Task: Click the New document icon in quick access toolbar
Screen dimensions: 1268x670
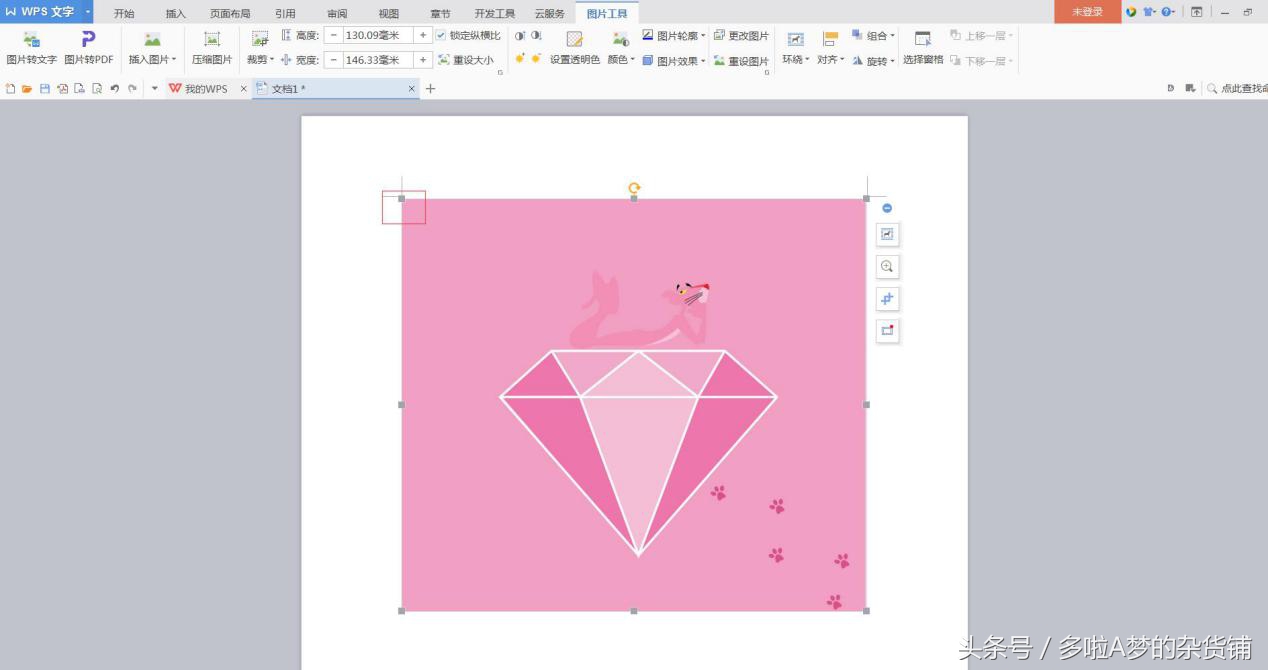Action: pos(10,89)
